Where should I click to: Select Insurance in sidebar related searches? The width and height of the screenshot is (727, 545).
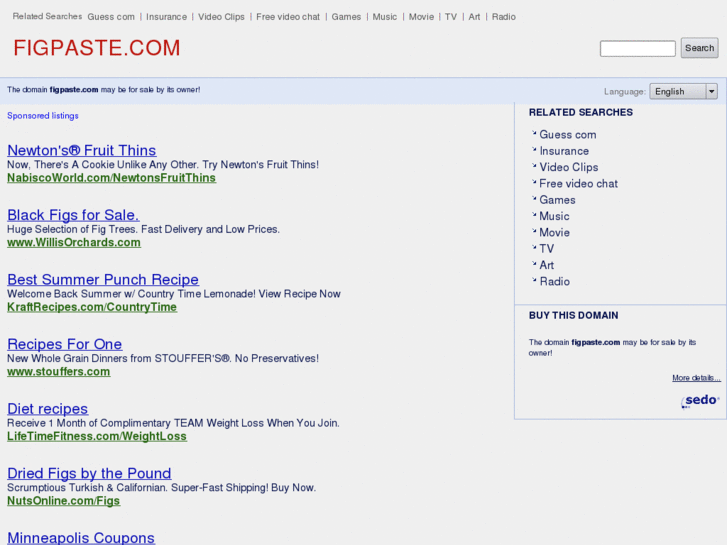[x=564, y=151]
